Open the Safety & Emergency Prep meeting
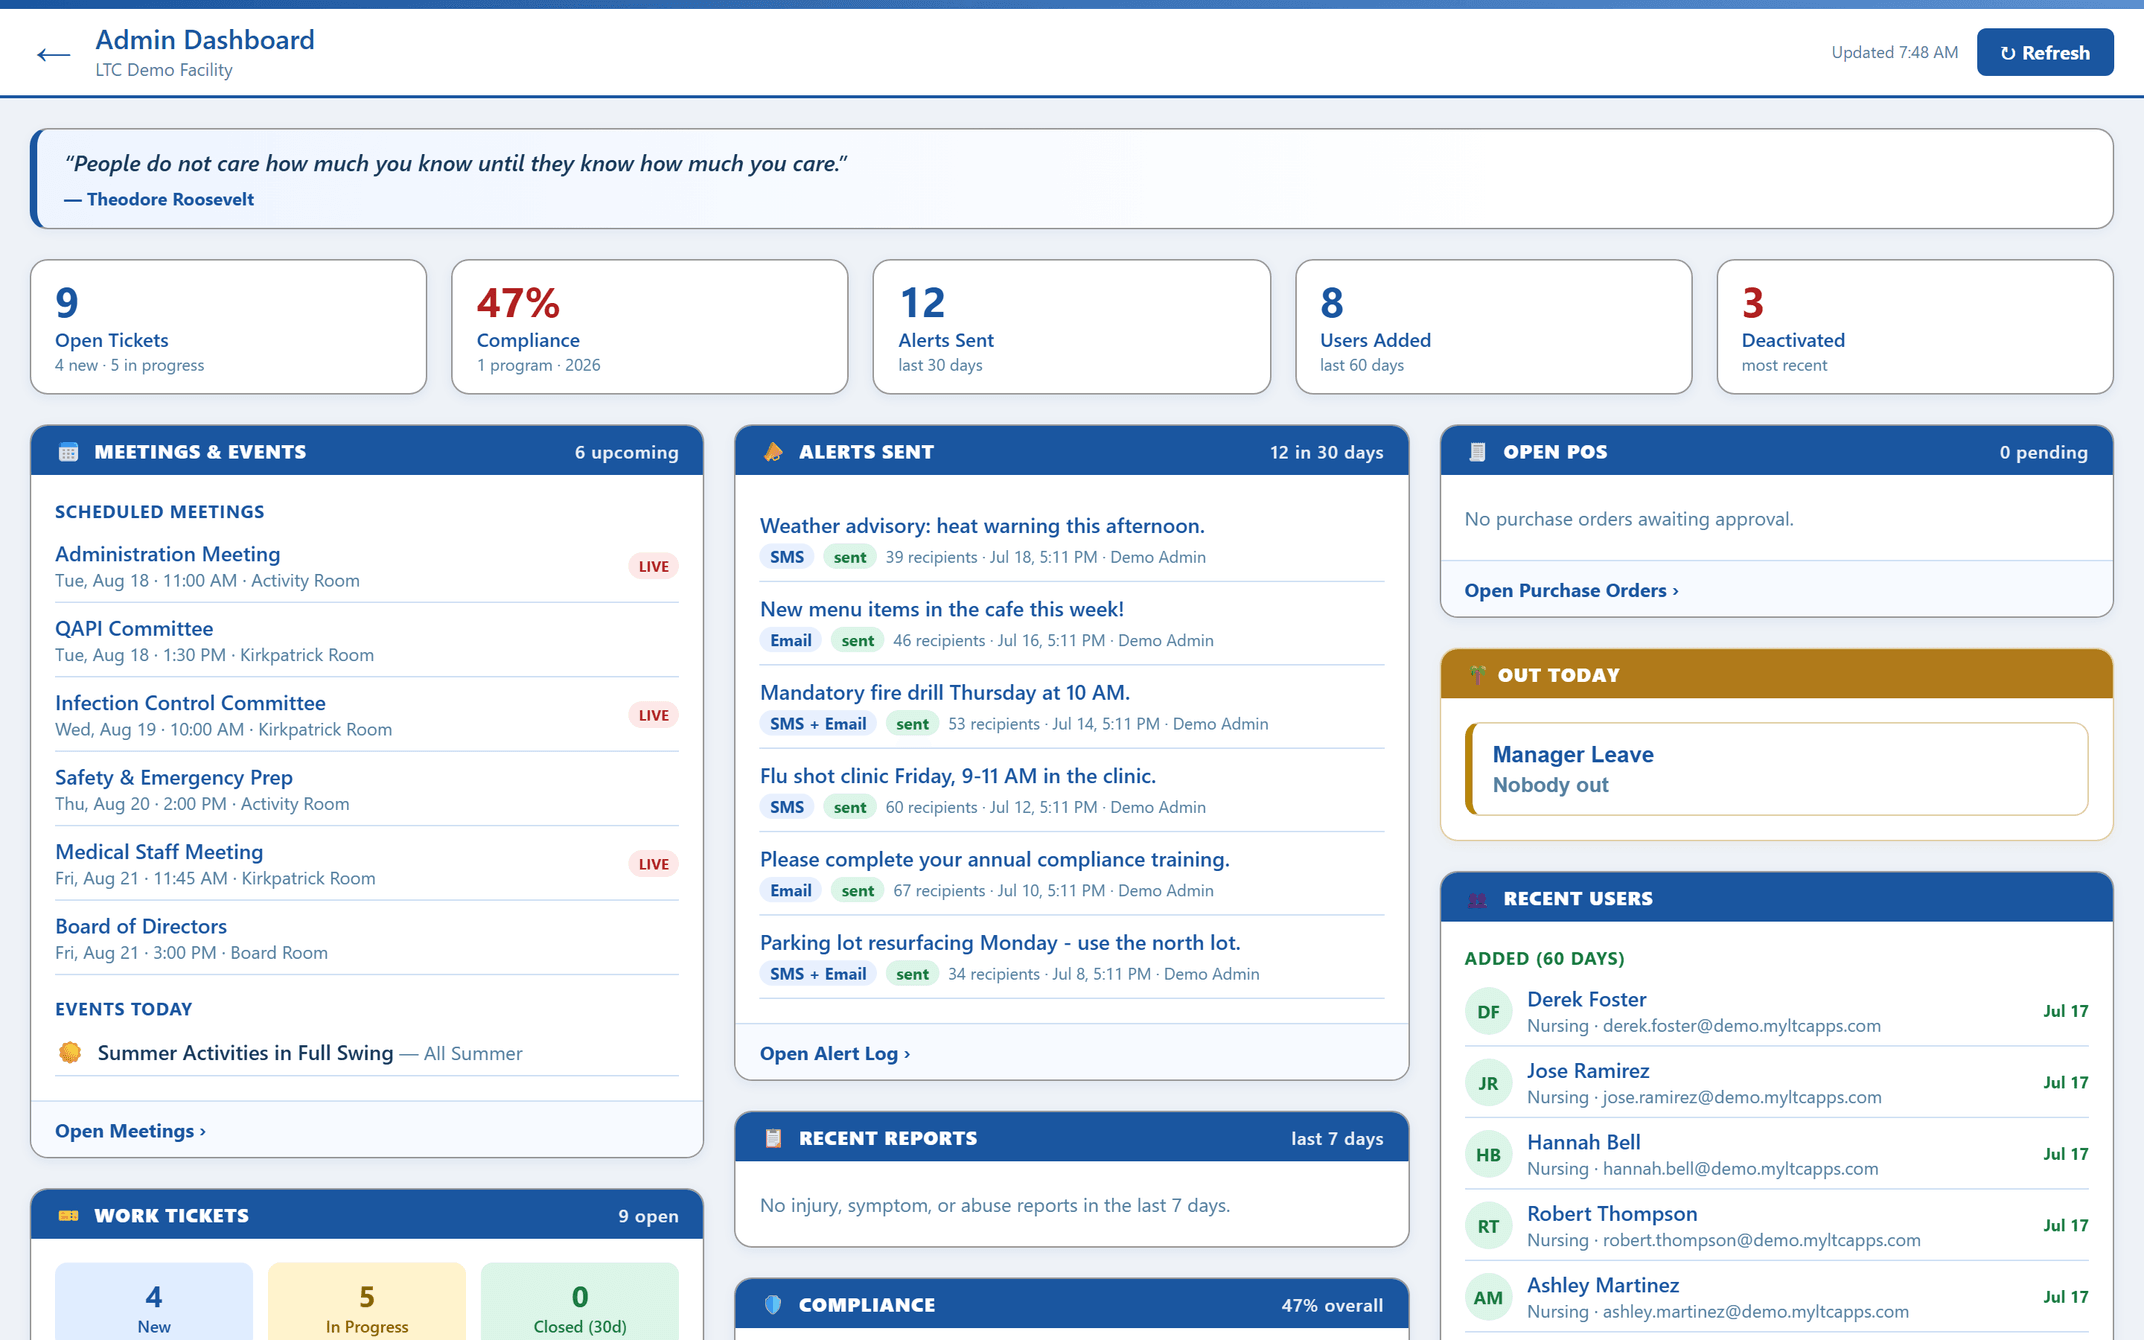2144x1340 pixels. [366, 789]
